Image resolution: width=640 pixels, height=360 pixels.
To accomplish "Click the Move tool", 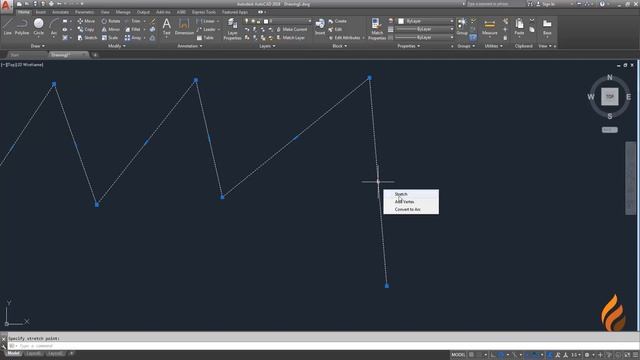I will point(86,21).
